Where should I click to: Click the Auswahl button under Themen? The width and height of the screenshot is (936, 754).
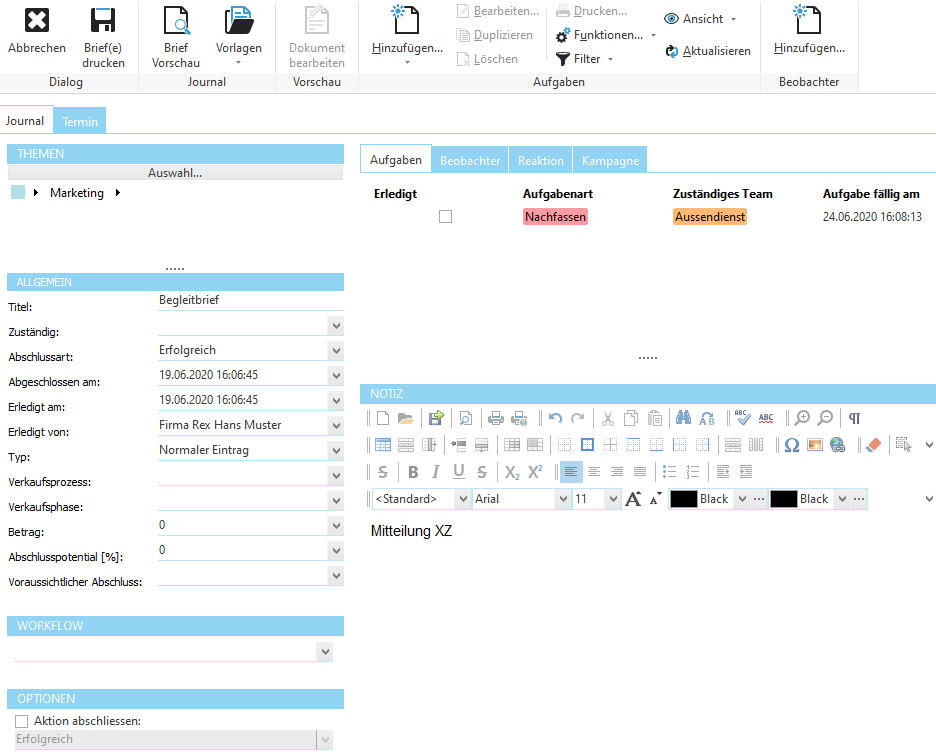coord(175,172)
